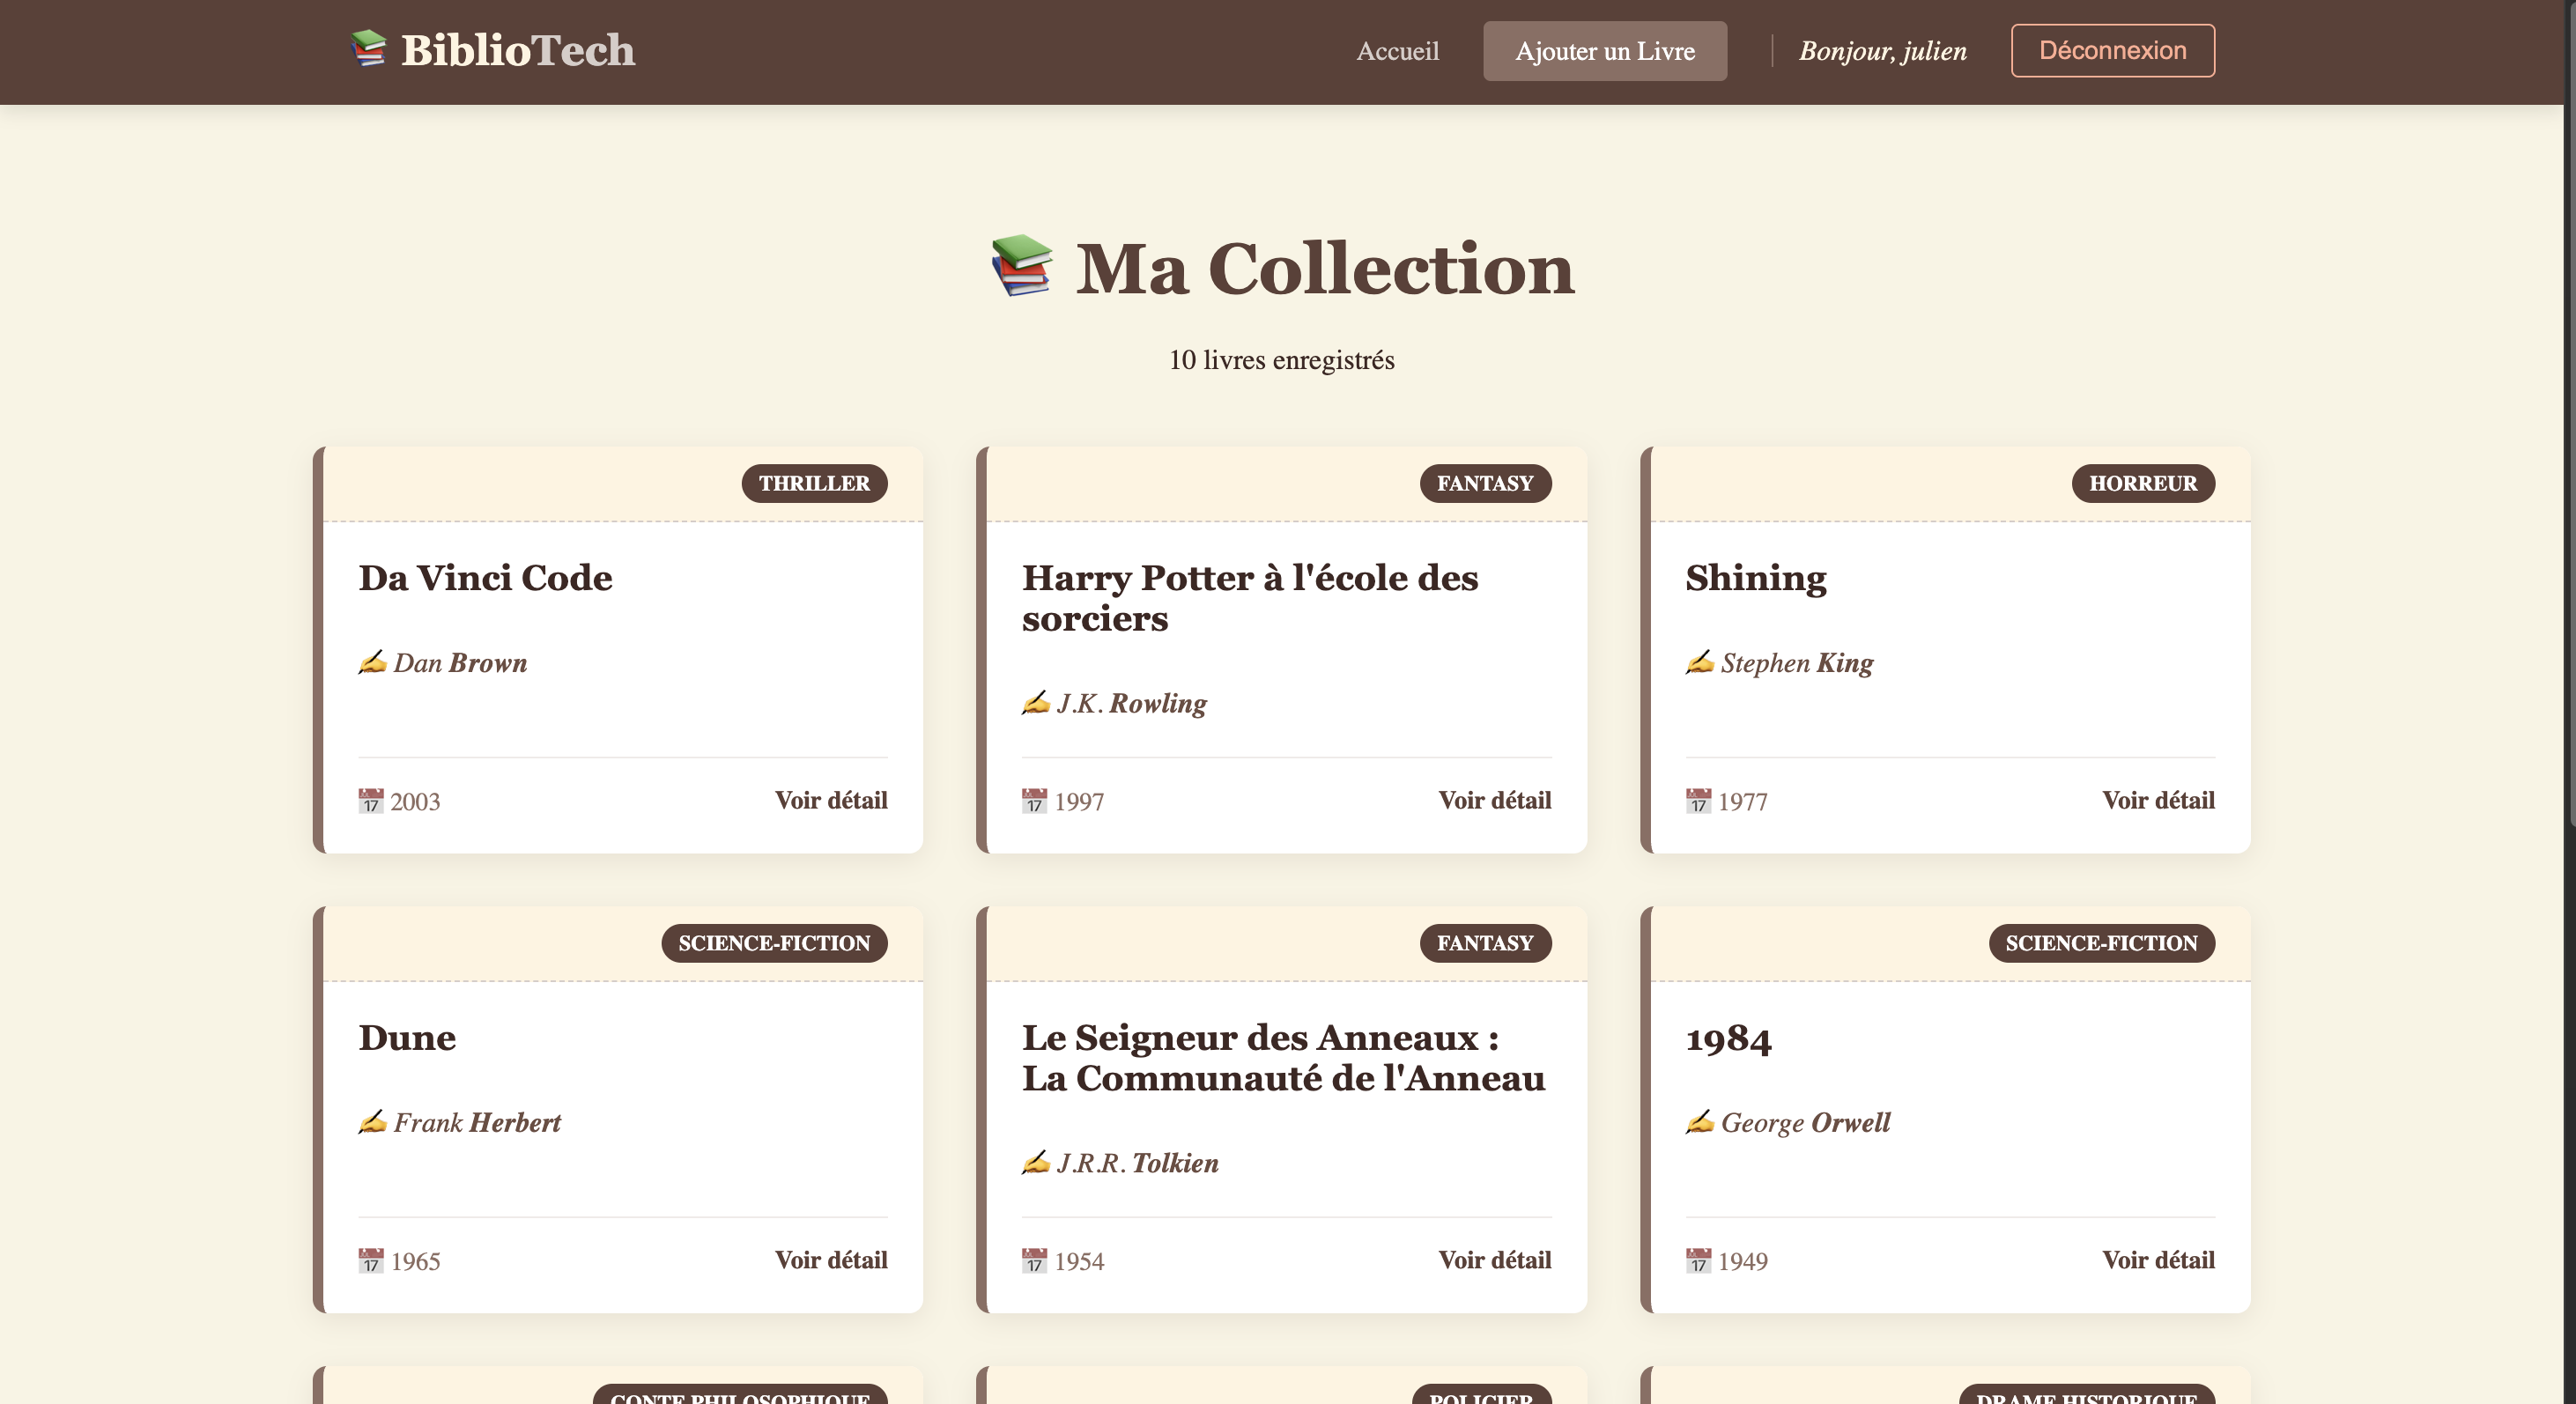Select the Harry Potter book title
This screenshot has width=2576, height=1404.
(x=1249, y=597)
